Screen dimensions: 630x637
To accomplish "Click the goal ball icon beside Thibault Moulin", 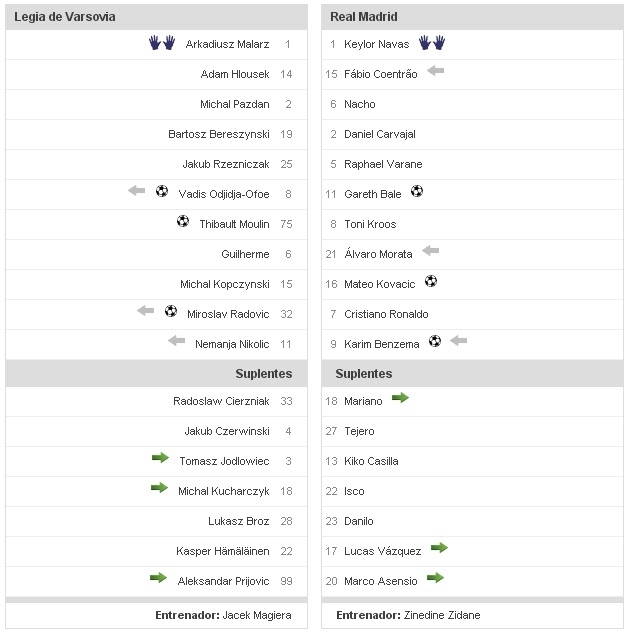I will [183, 222].
